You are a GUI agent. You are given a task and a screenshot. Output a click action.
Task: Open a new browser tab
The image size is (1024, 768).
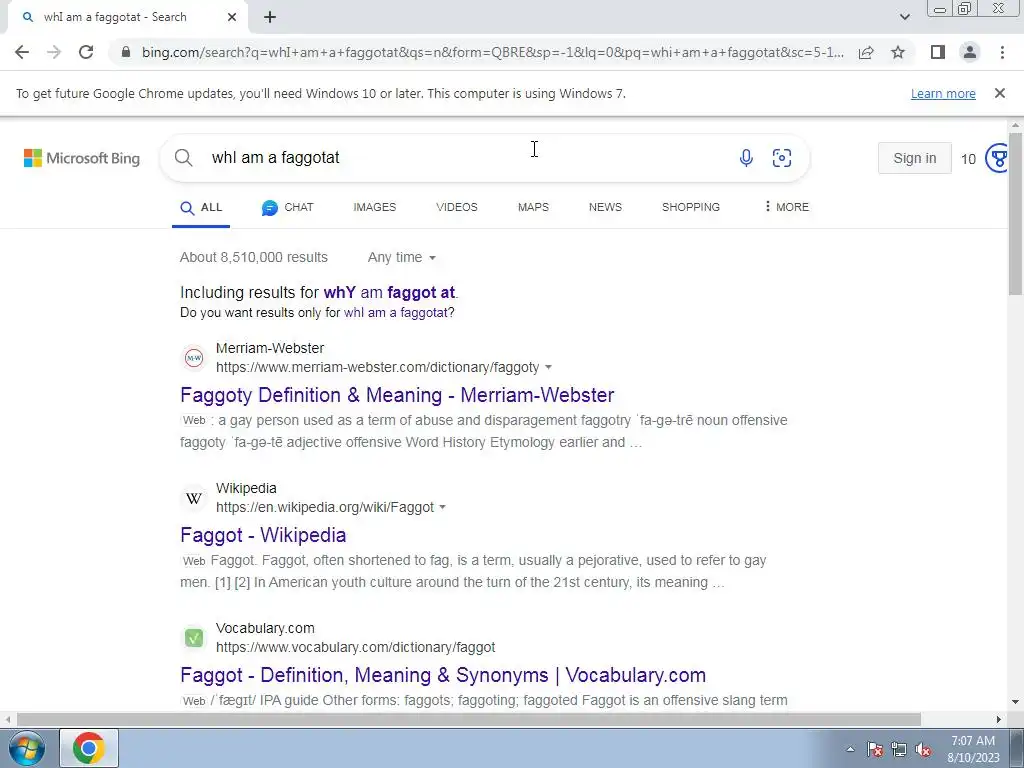click(x=270, y=17)
